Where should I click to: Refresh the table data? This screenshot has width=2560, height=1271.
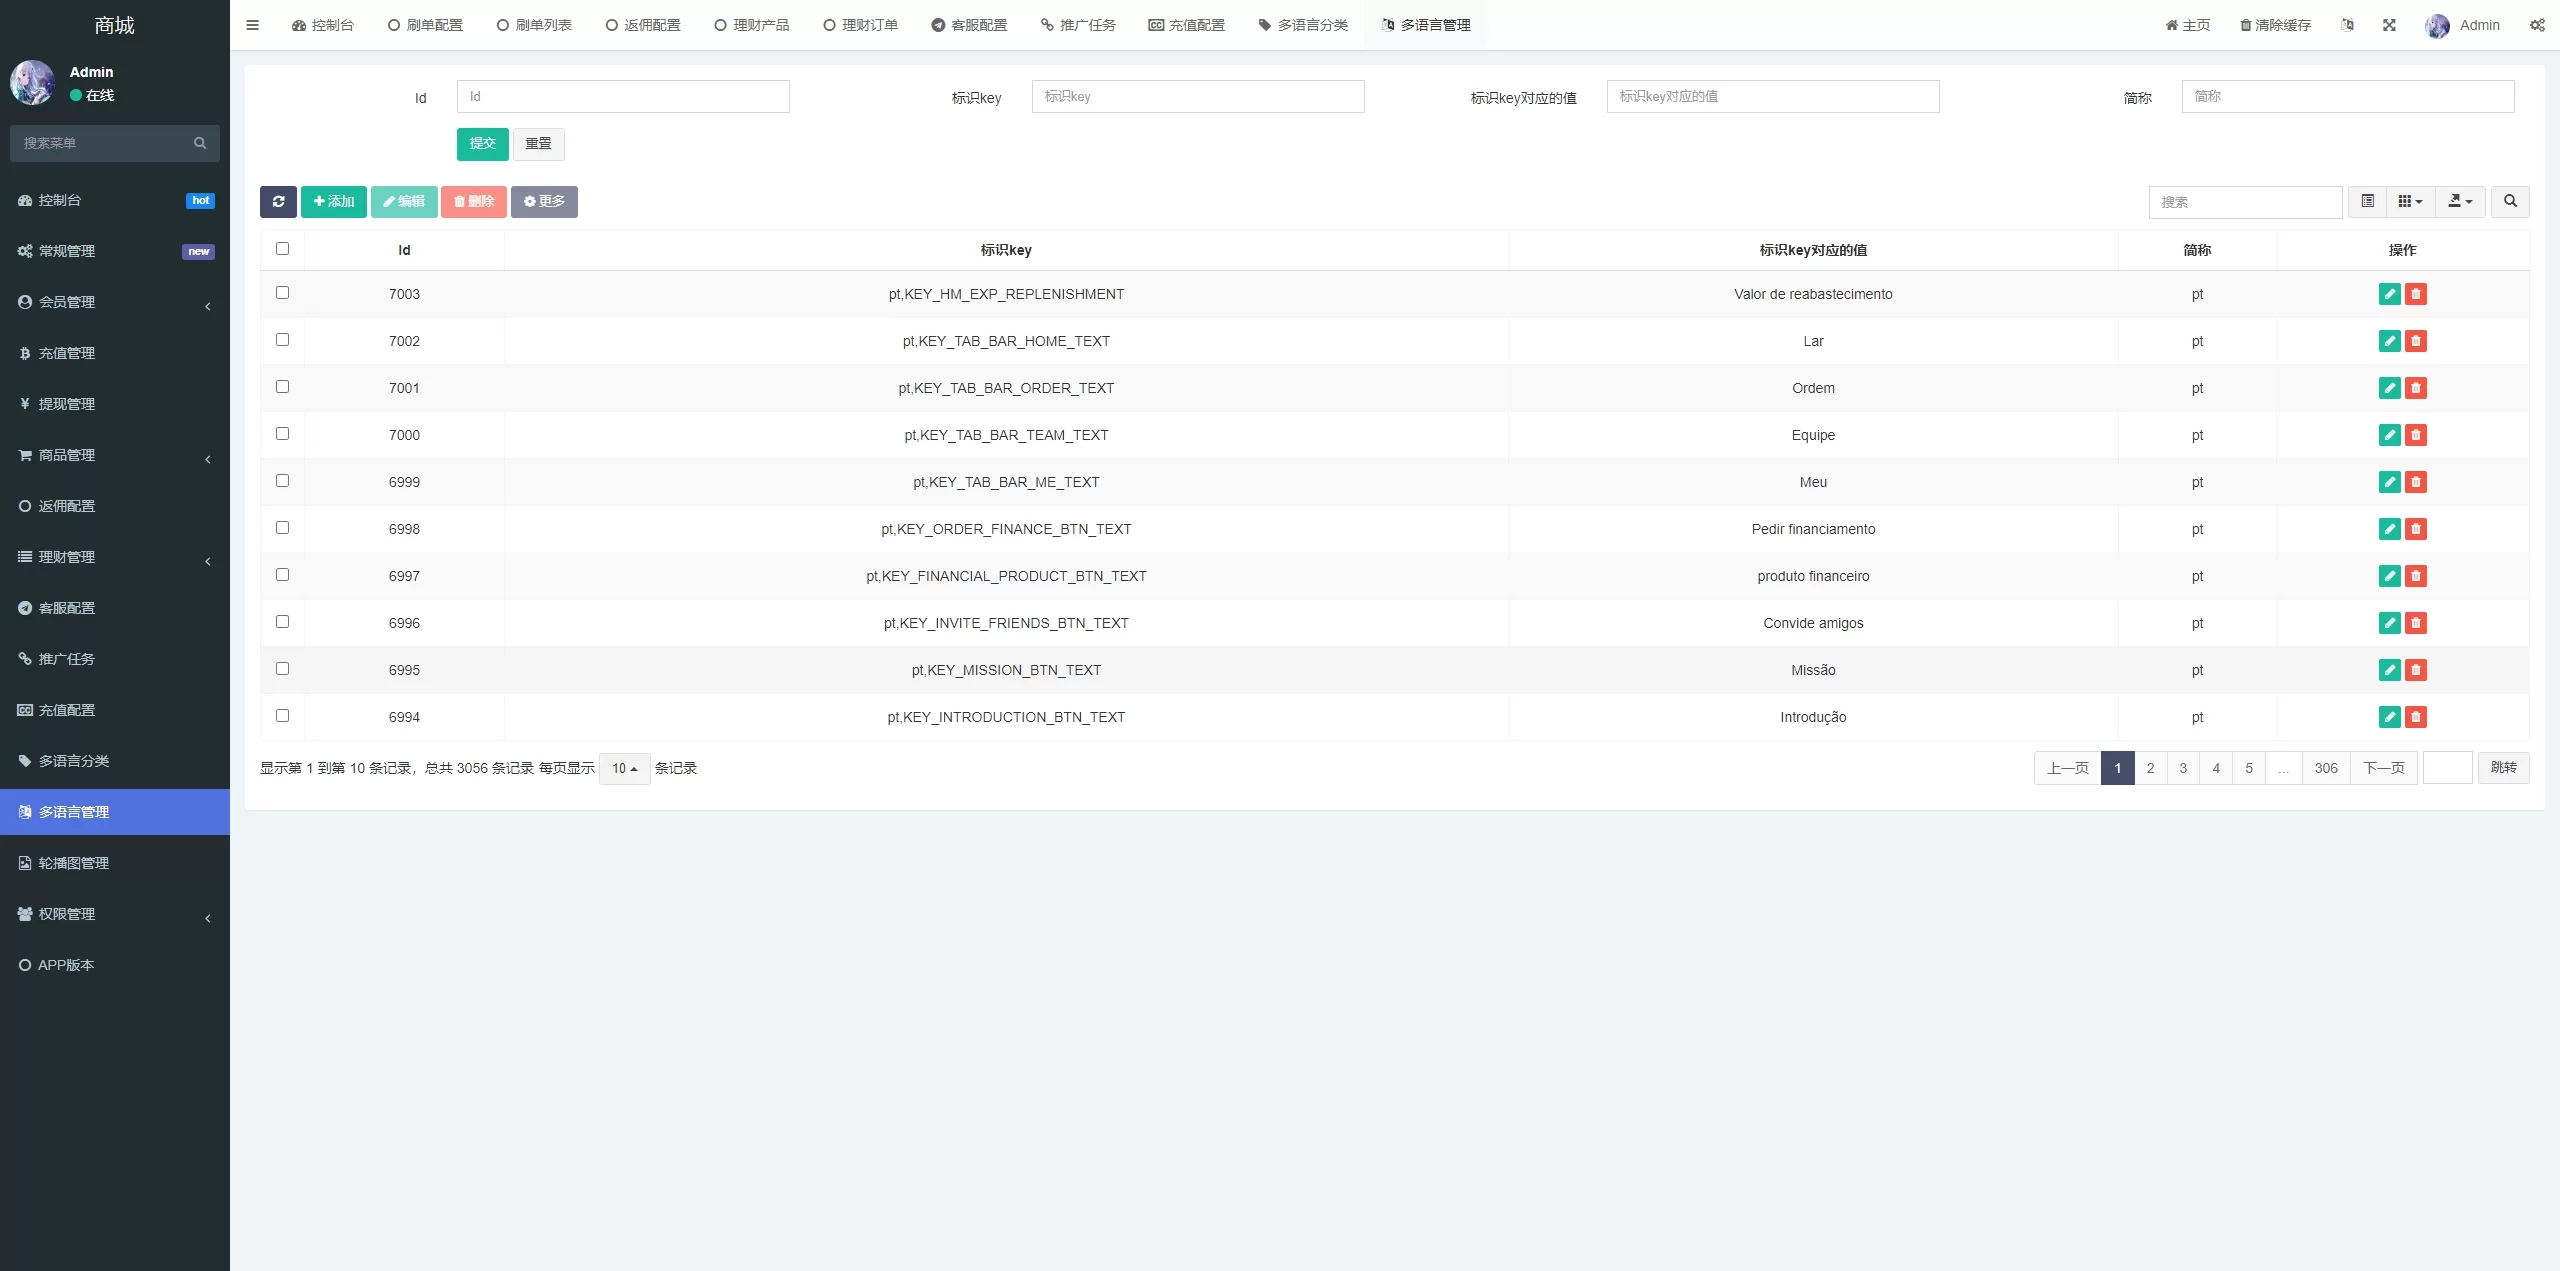278,201
